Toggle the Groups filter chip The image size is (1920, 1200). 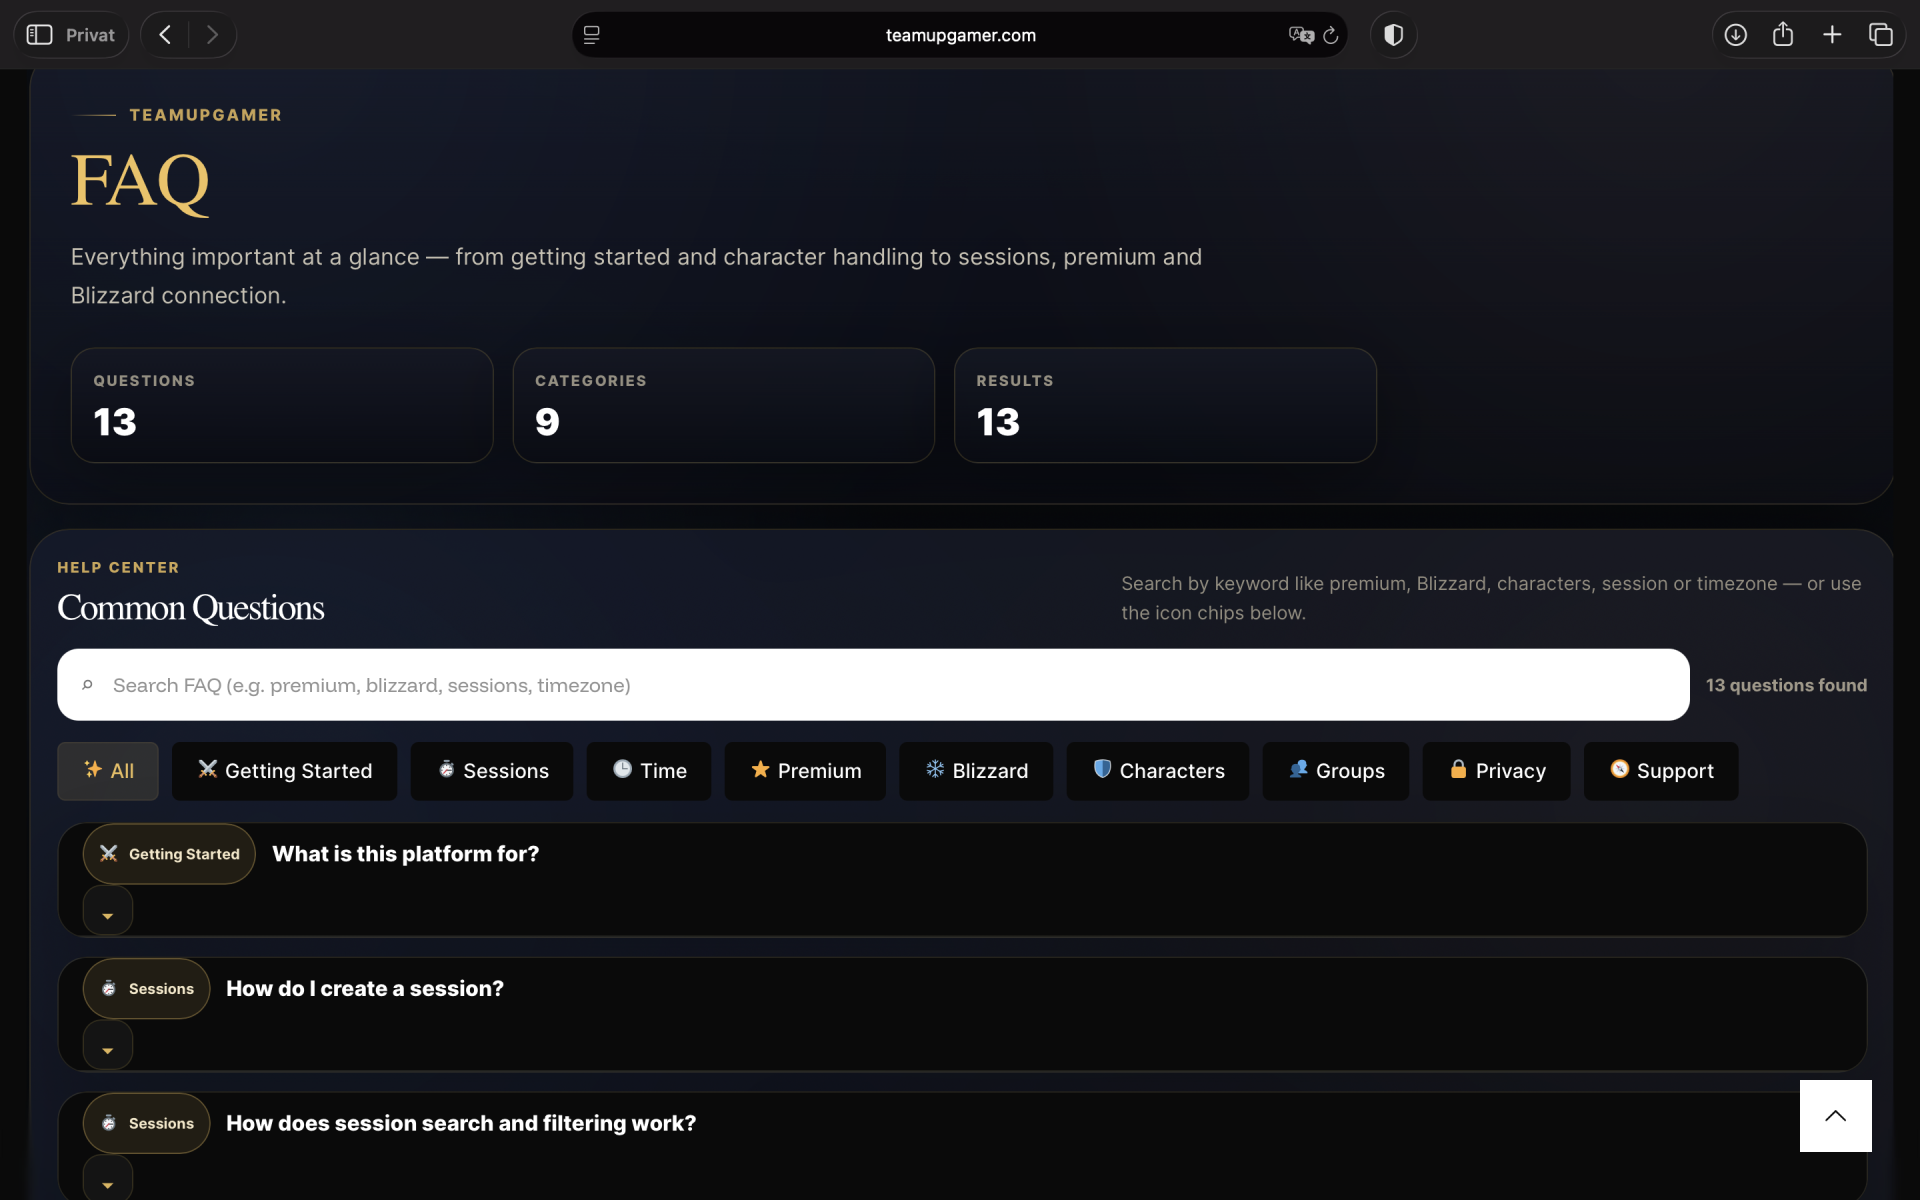1335,770
